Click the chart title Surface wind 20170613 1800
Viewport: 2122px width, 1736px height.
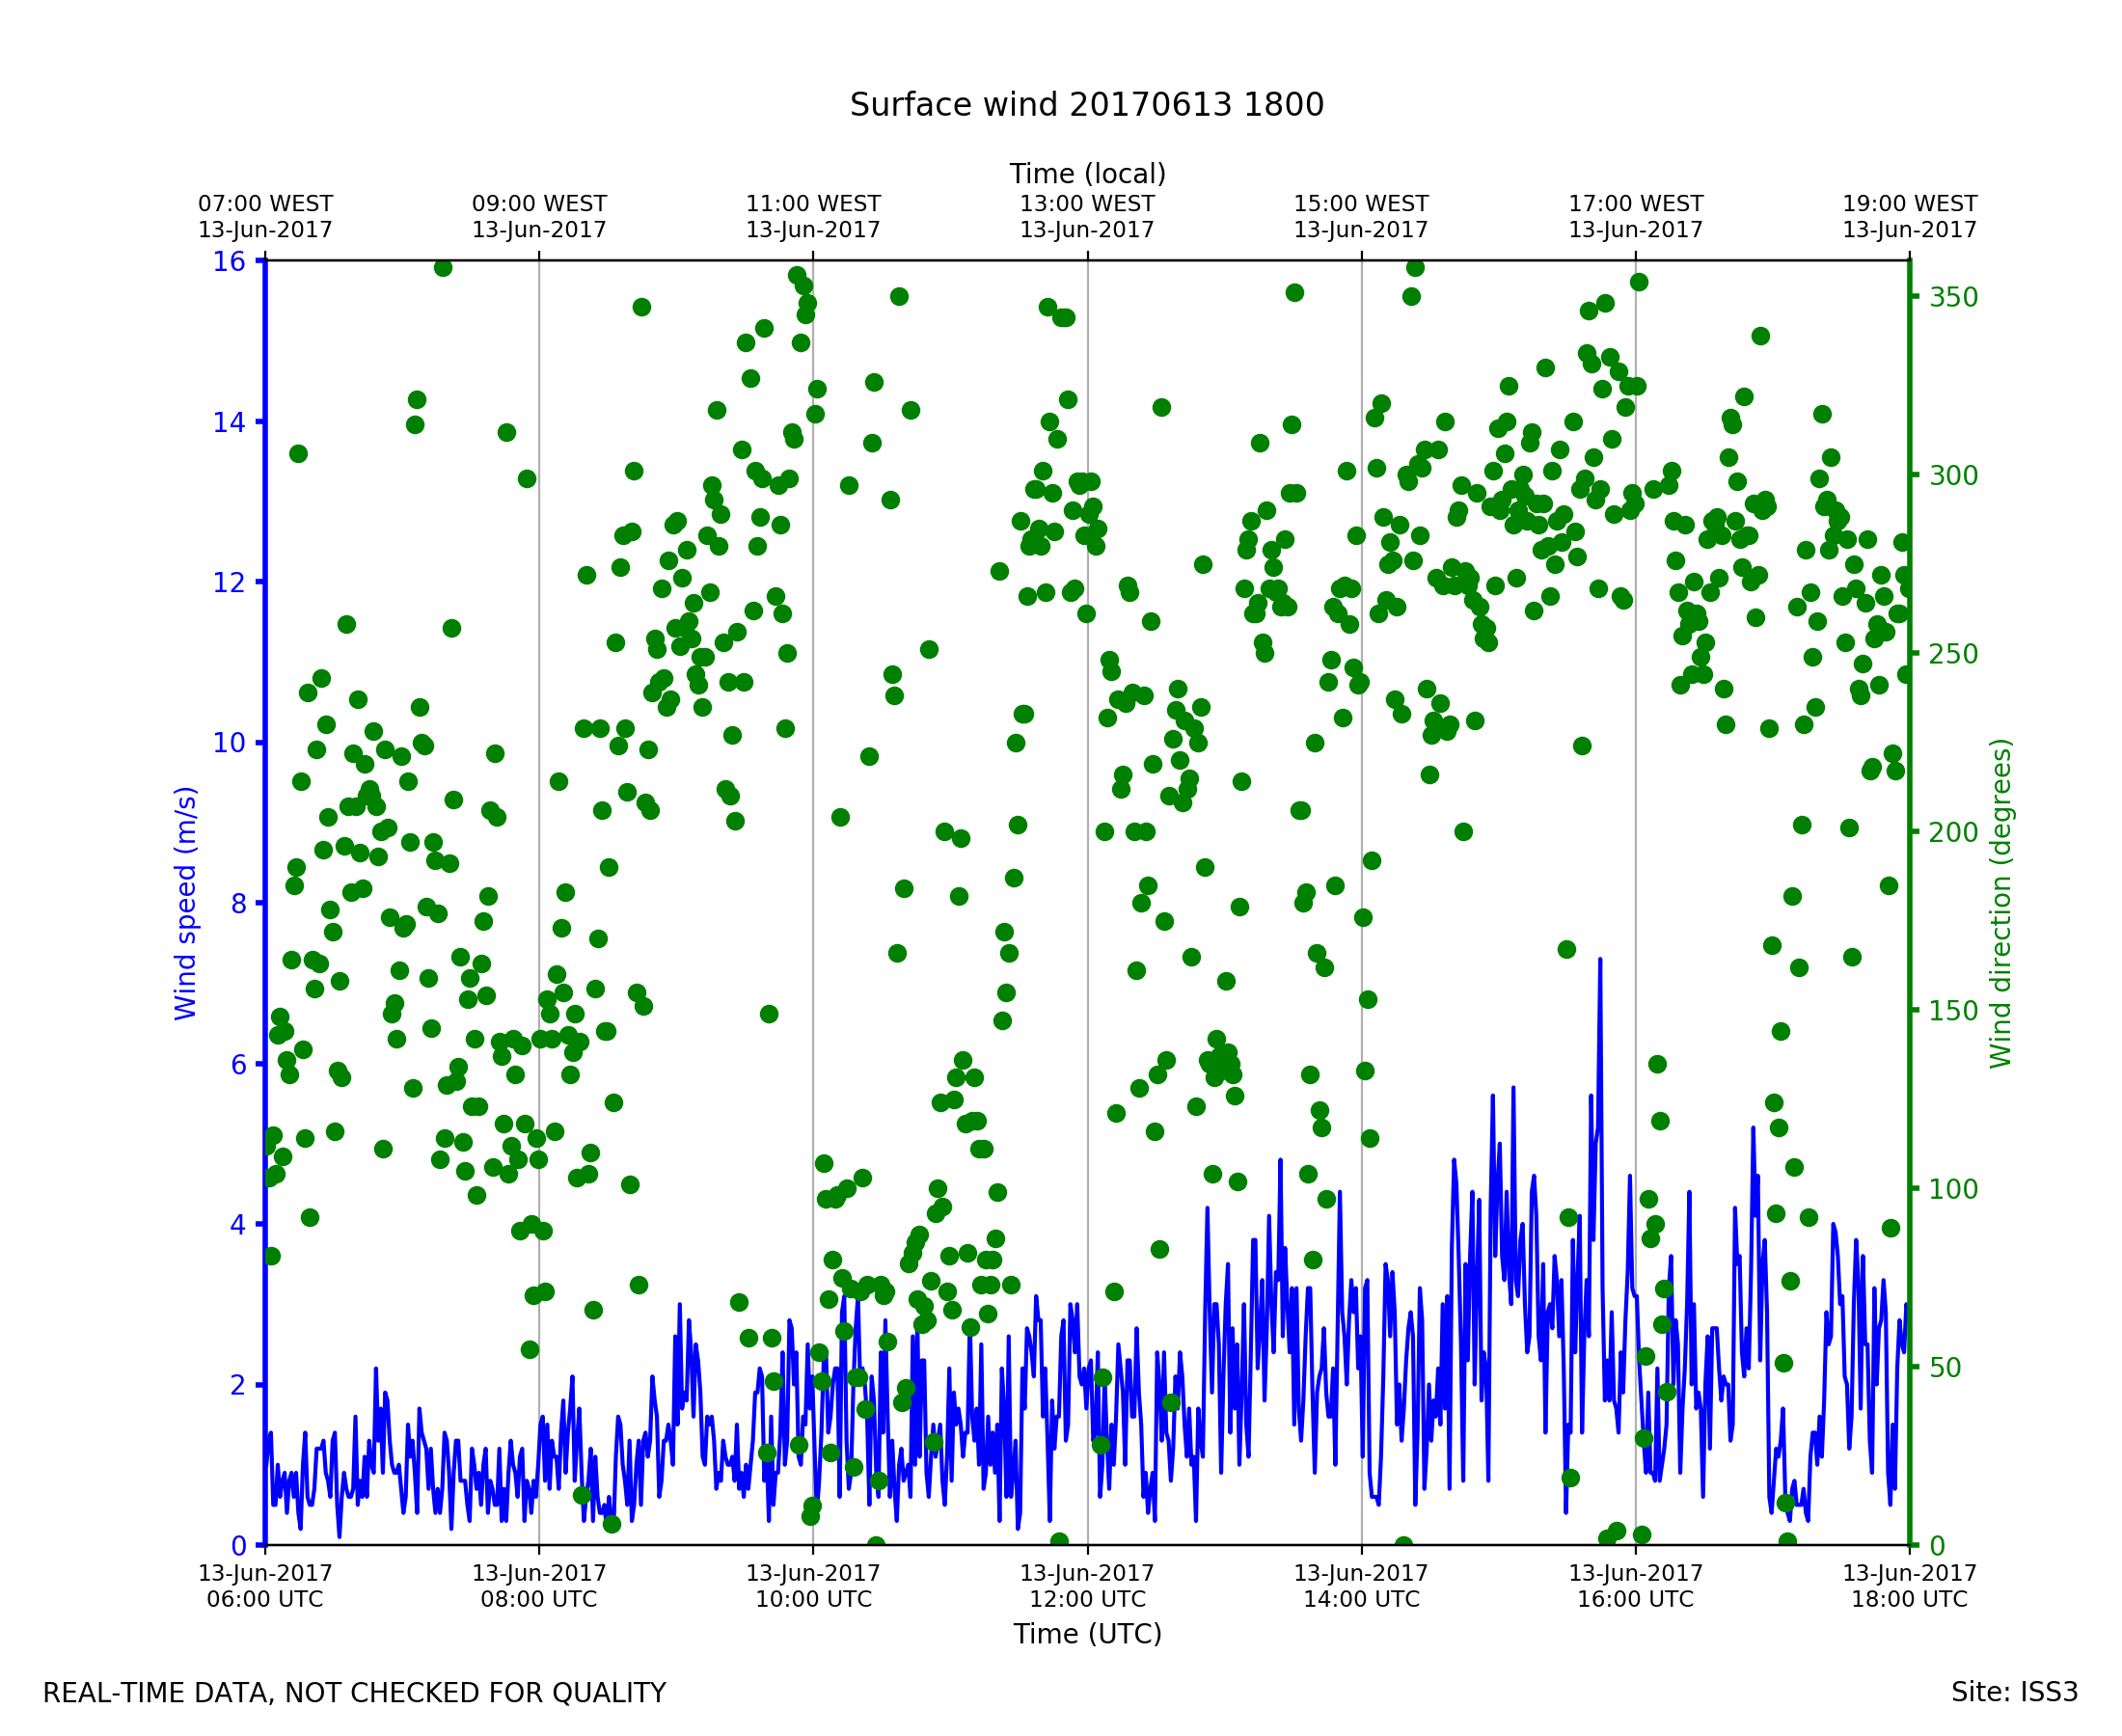tap(1086, 105)
